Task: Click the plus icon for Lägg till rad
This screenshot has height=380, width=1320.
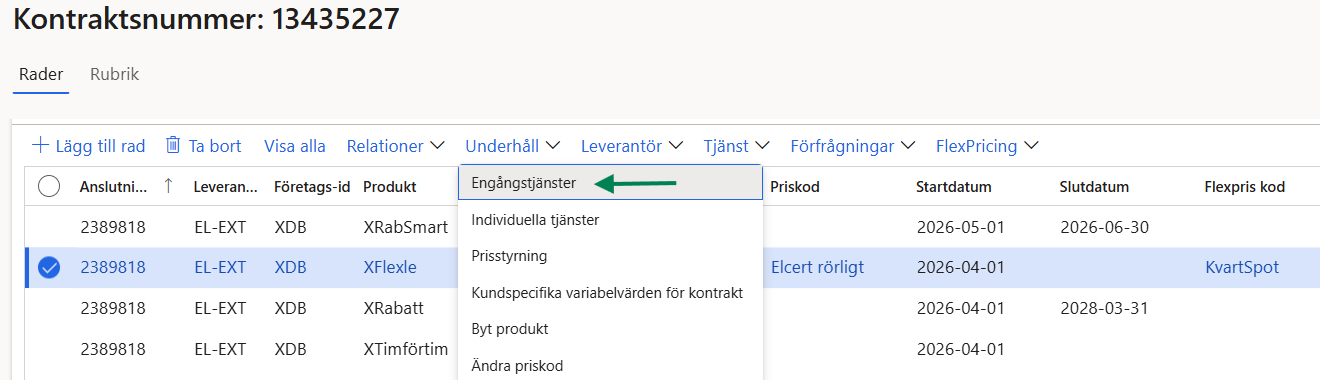Action: 40,145
